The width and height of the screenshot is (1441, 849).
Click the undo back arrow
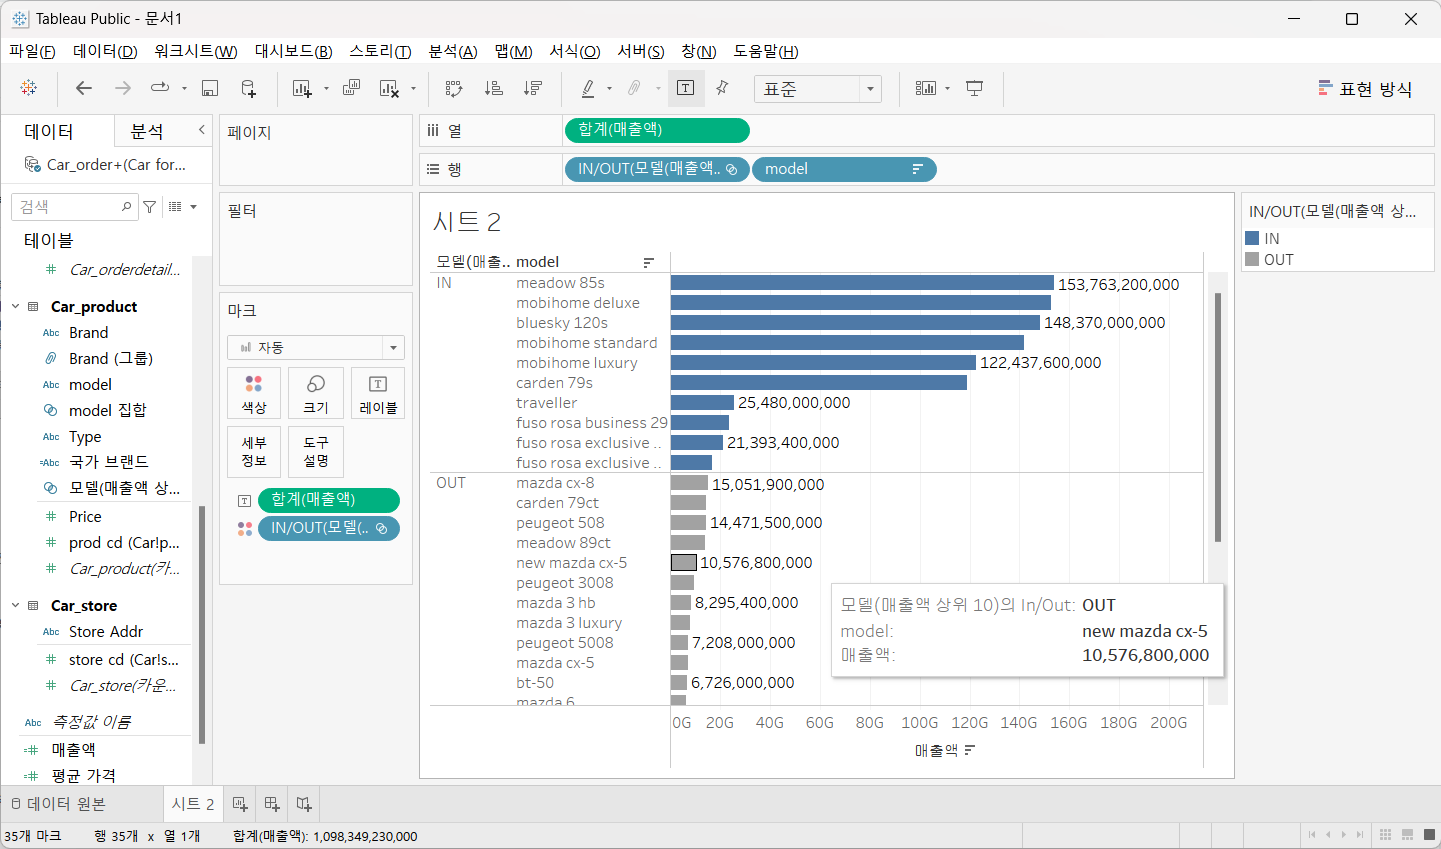[x=84, y=88]
